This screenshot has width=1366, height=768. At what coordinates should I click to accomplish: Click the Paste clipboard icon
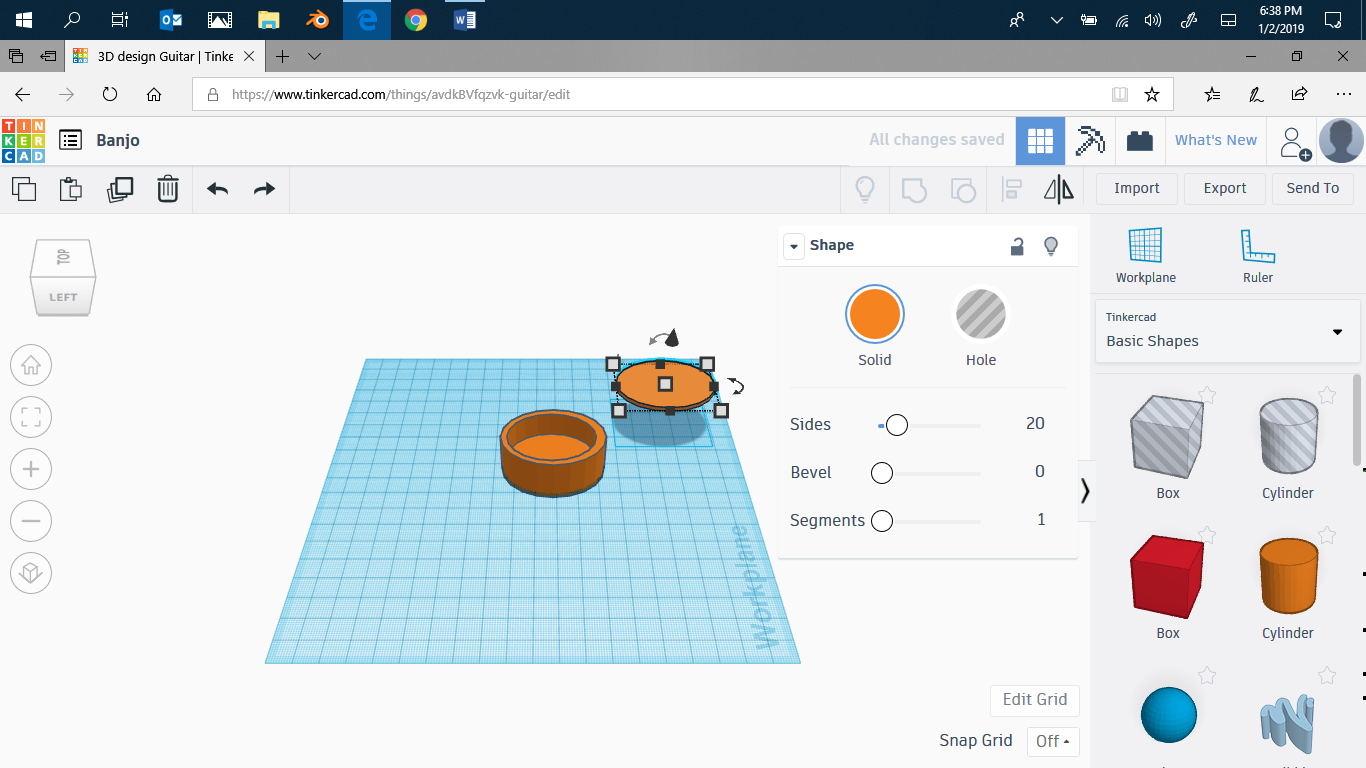(x=71, y=189)
